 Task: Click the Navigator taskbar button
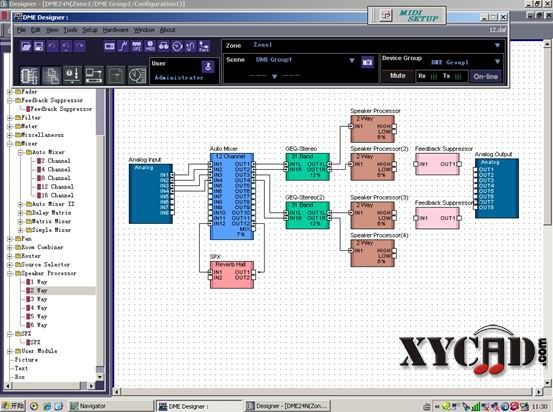pos(110,406)
